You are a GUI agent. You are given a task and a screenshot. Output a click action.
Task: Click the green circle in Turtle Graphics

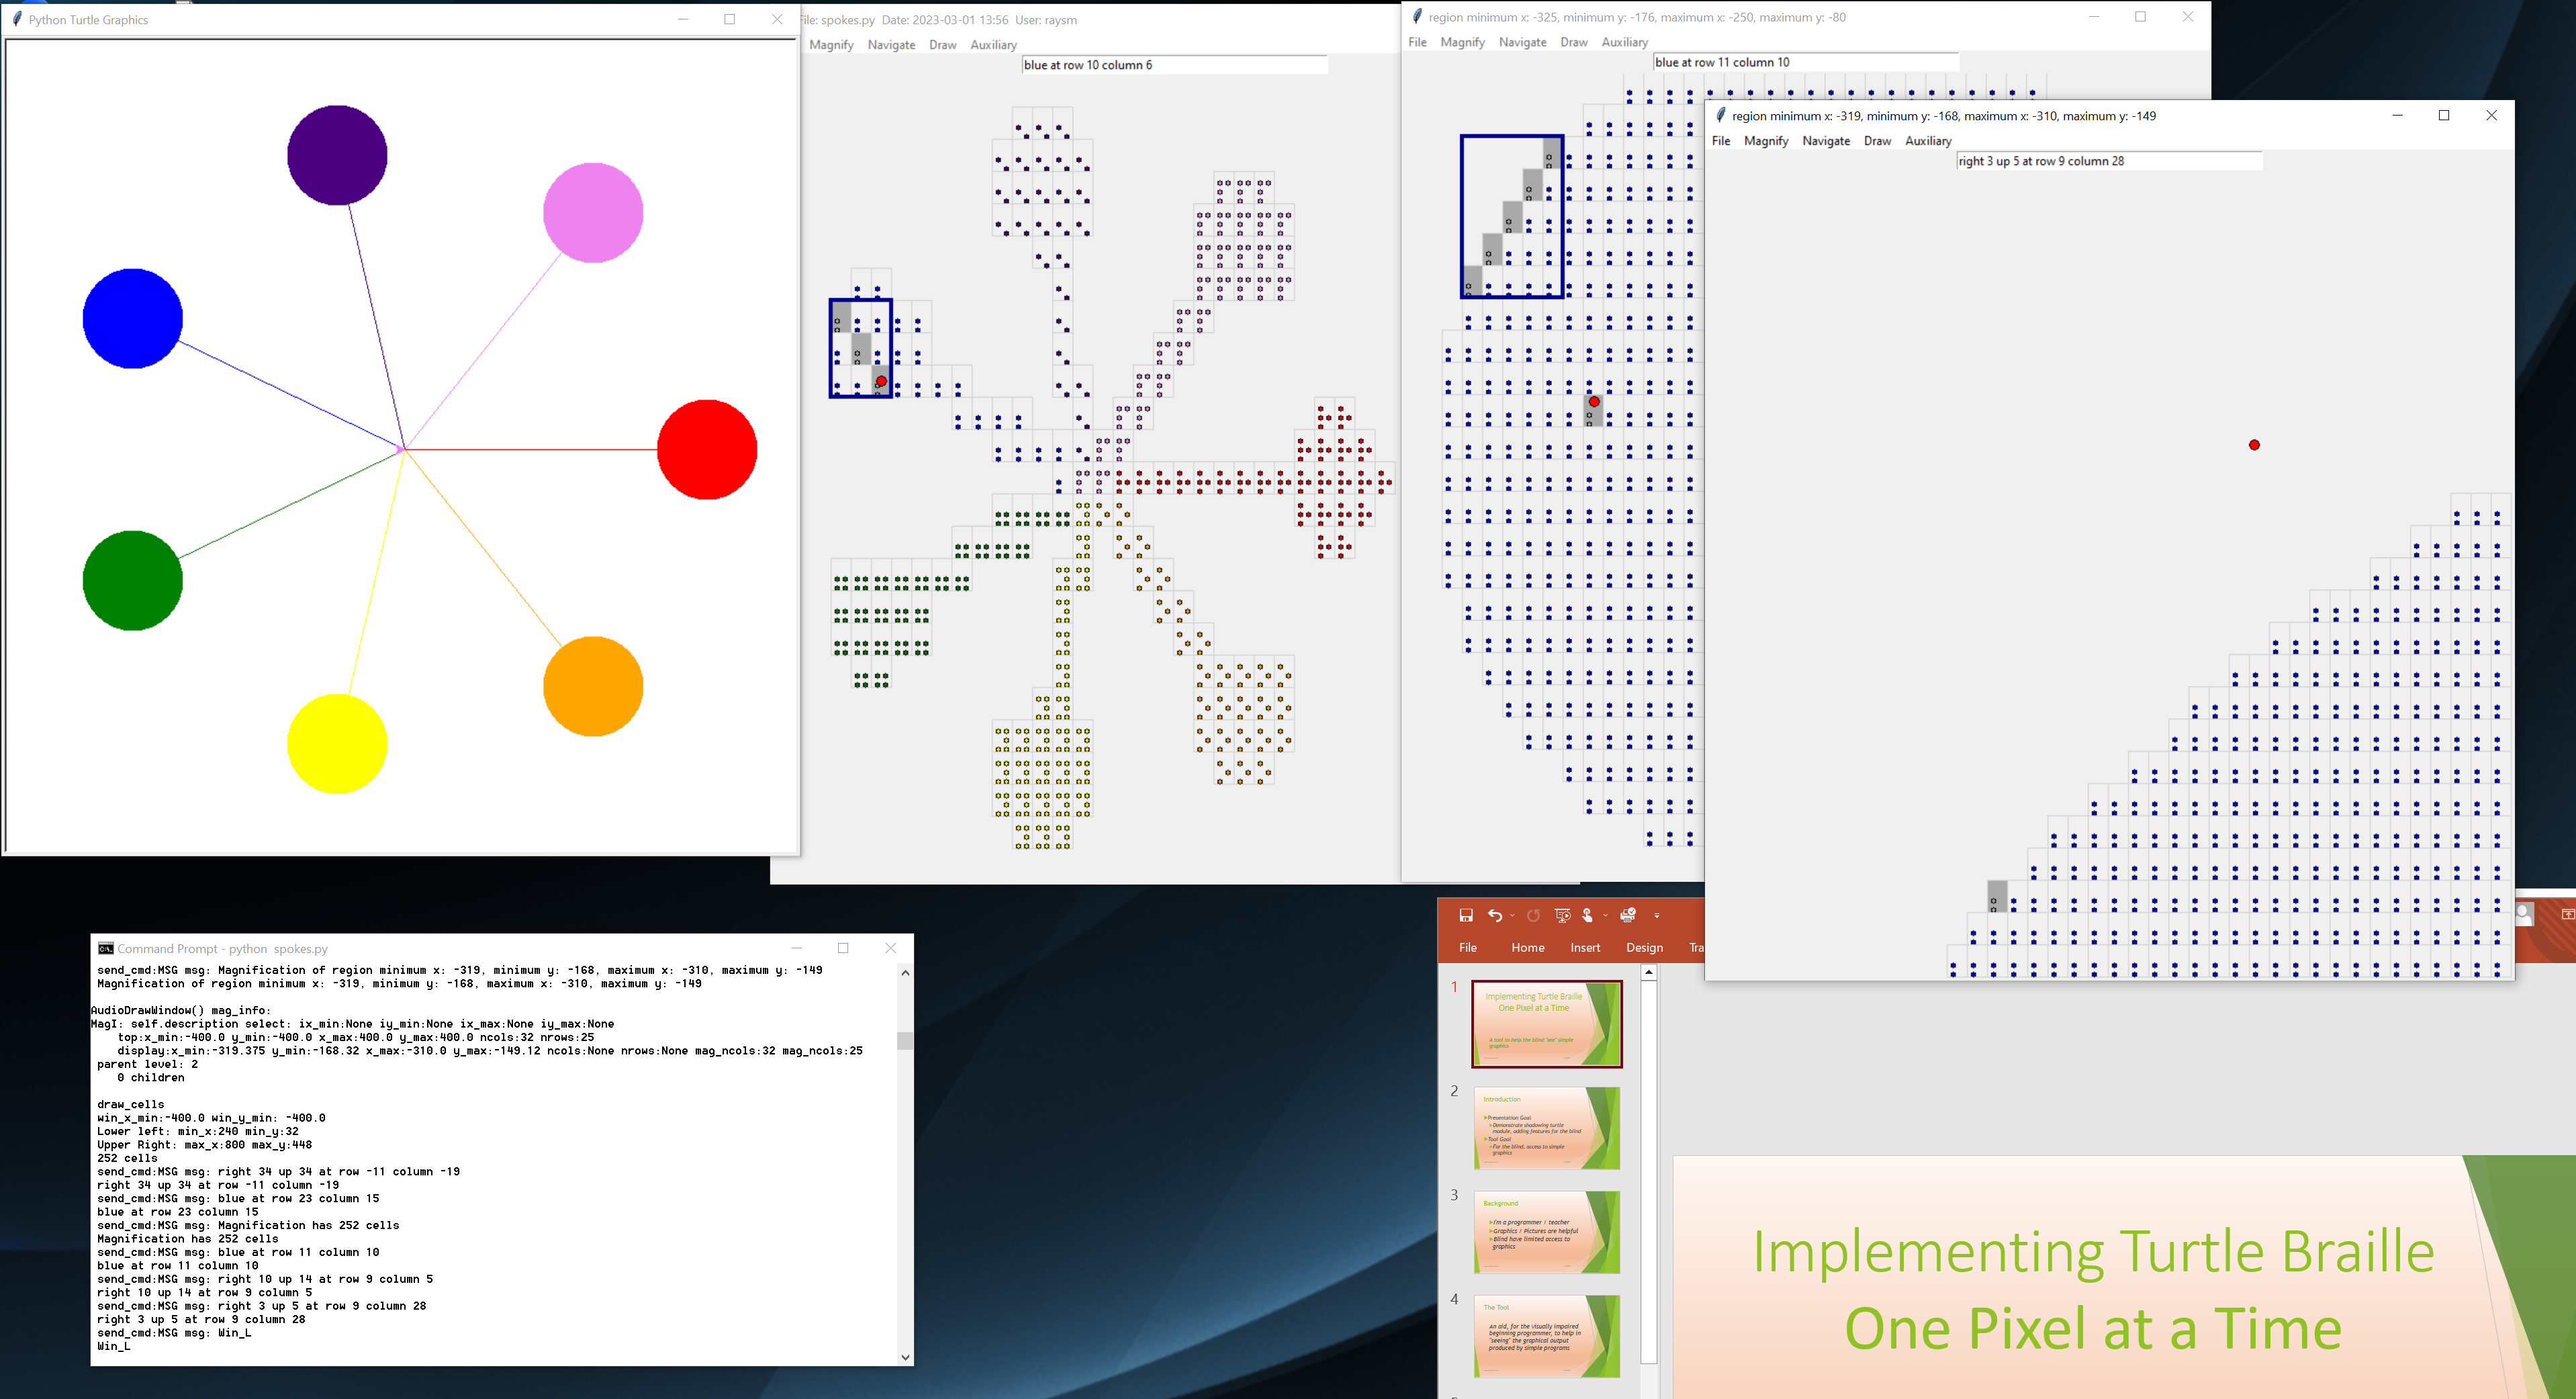(x=132, y=580)
